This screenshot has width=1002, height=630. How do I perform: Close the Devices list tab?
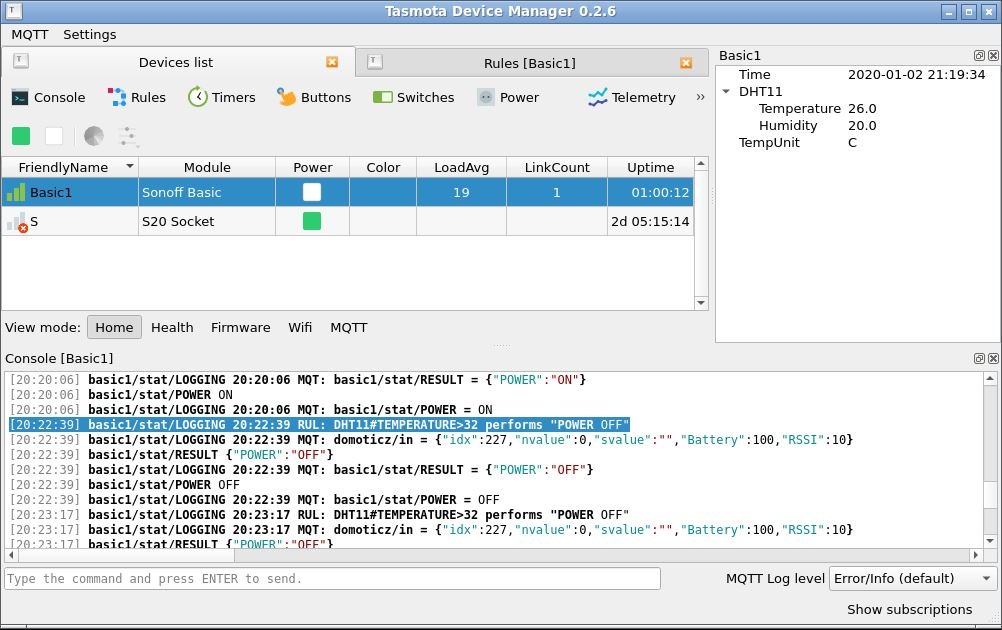332,62
